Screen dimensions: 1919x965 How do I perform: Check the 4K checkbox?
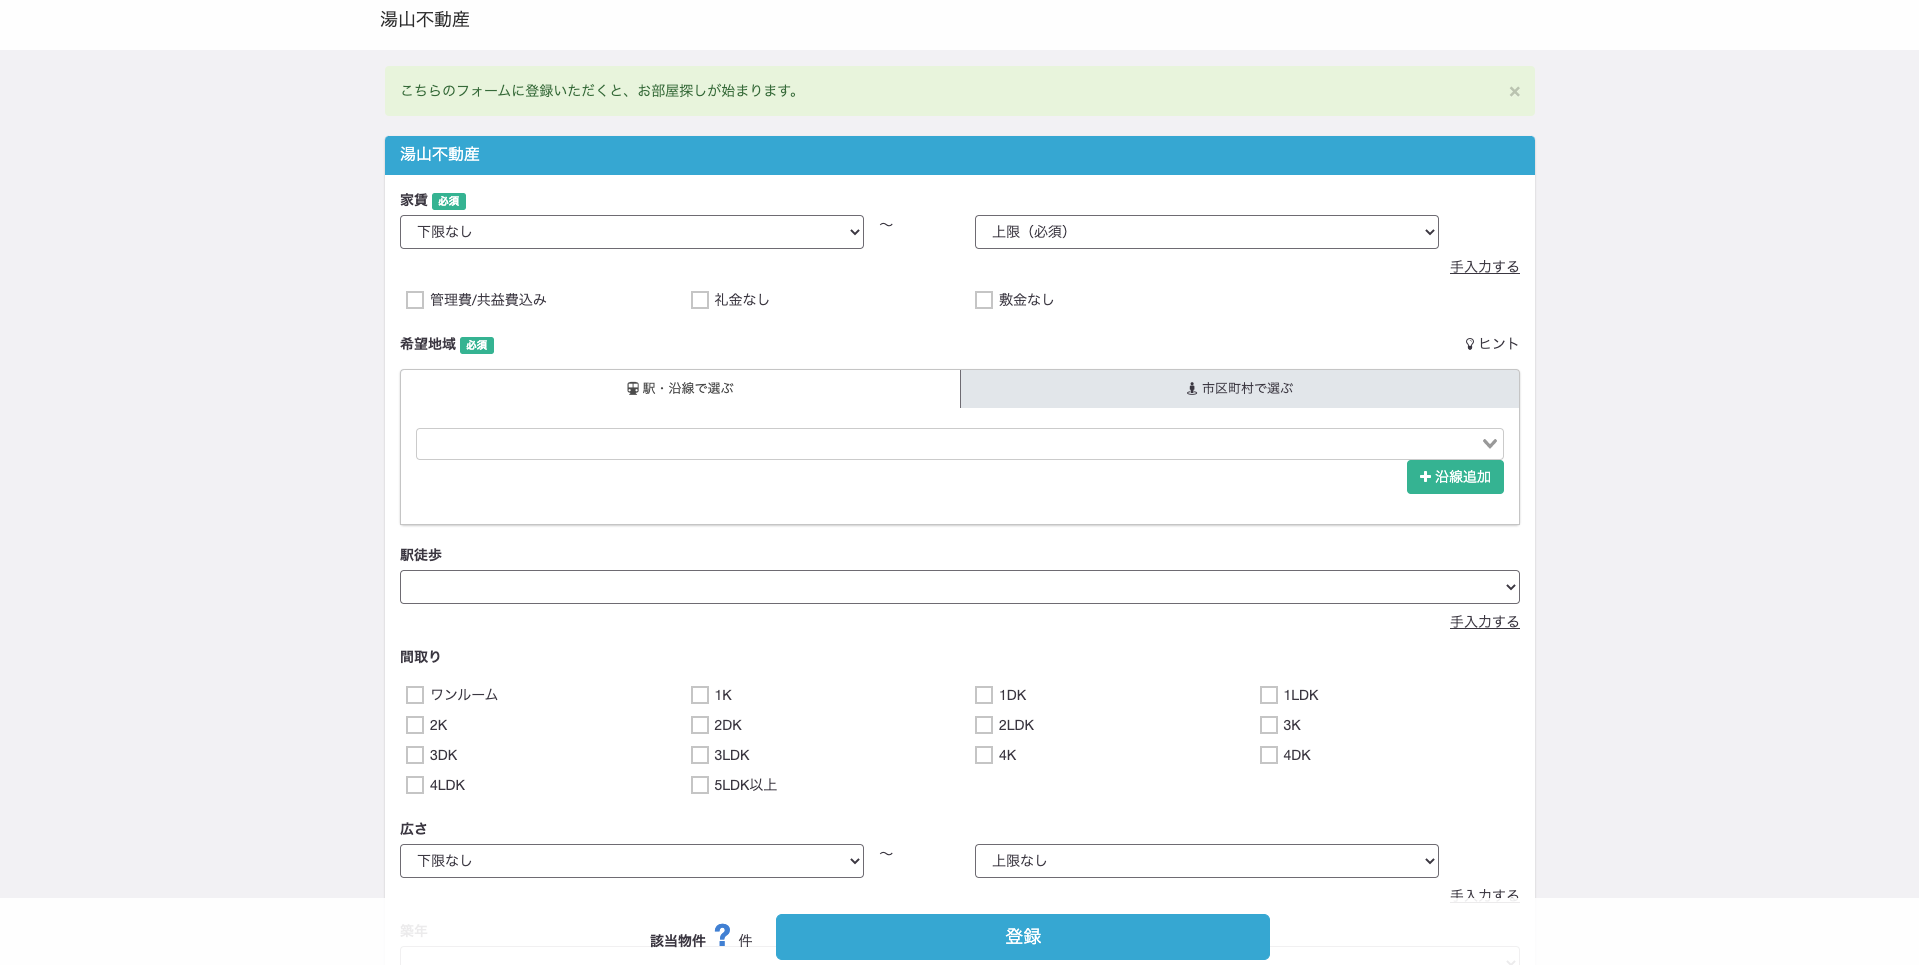click(x=984, y=755)
